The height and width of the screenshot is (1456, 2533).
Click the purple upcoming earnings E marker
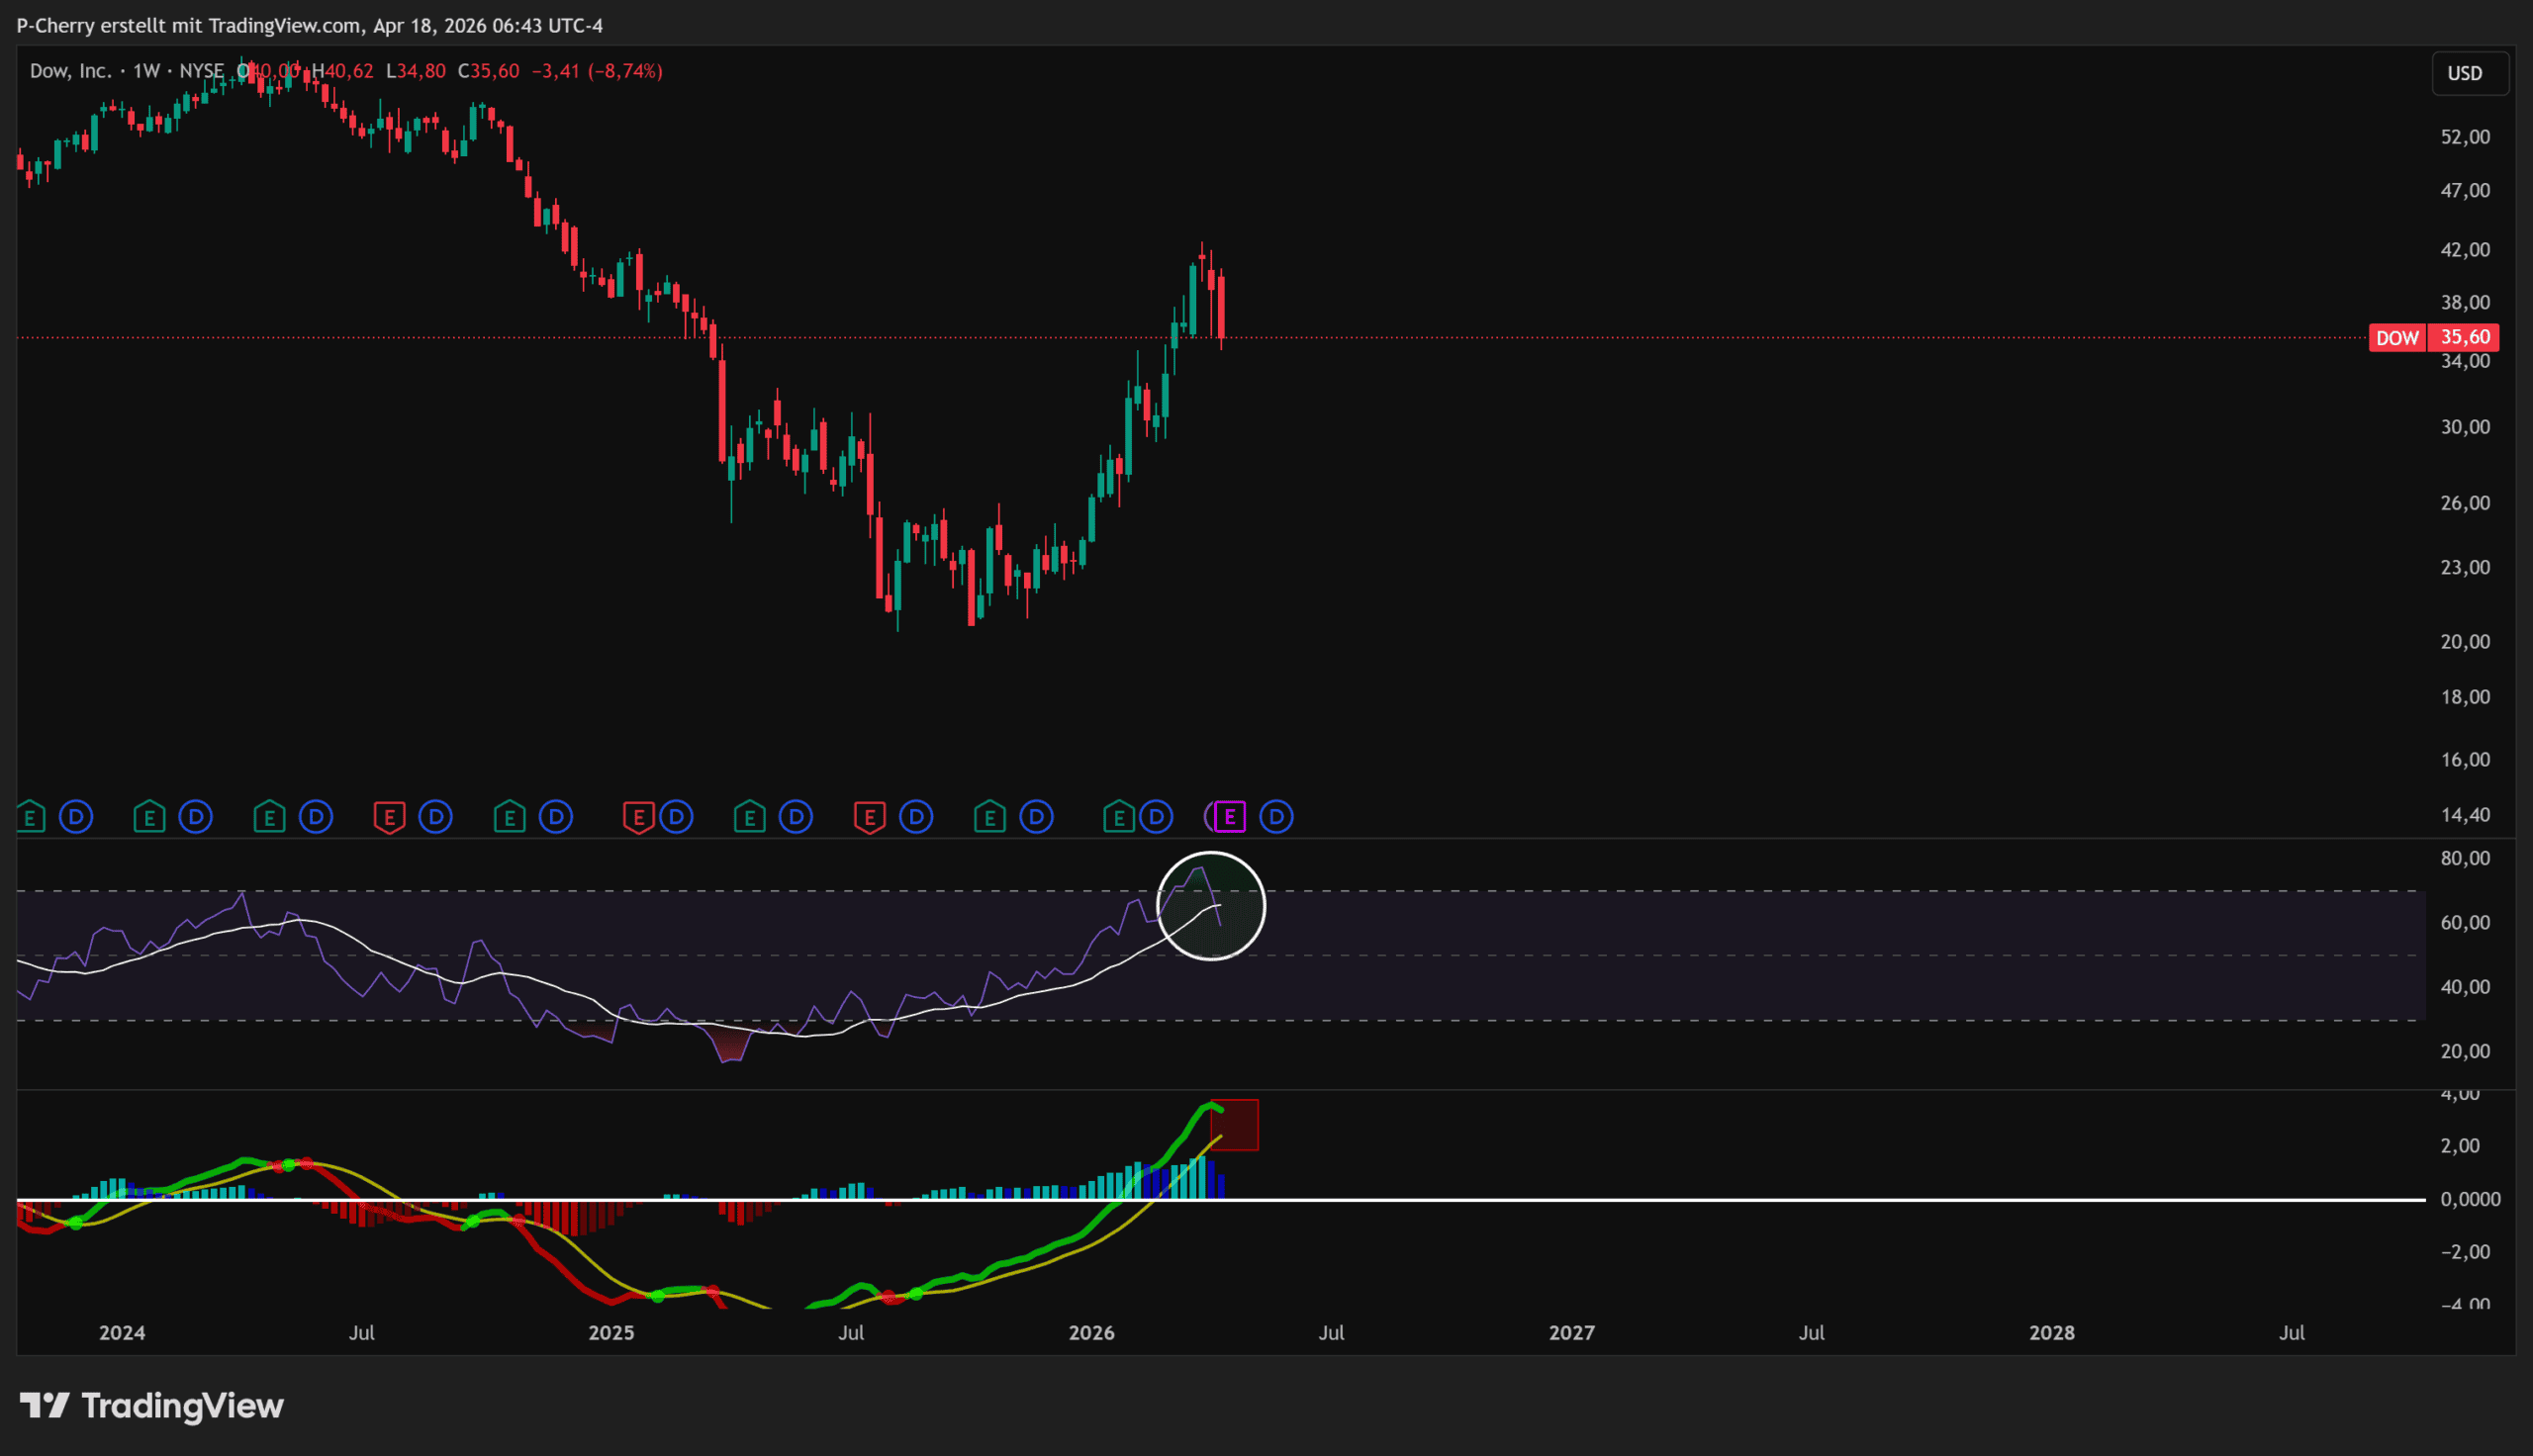coord(1229,817)
